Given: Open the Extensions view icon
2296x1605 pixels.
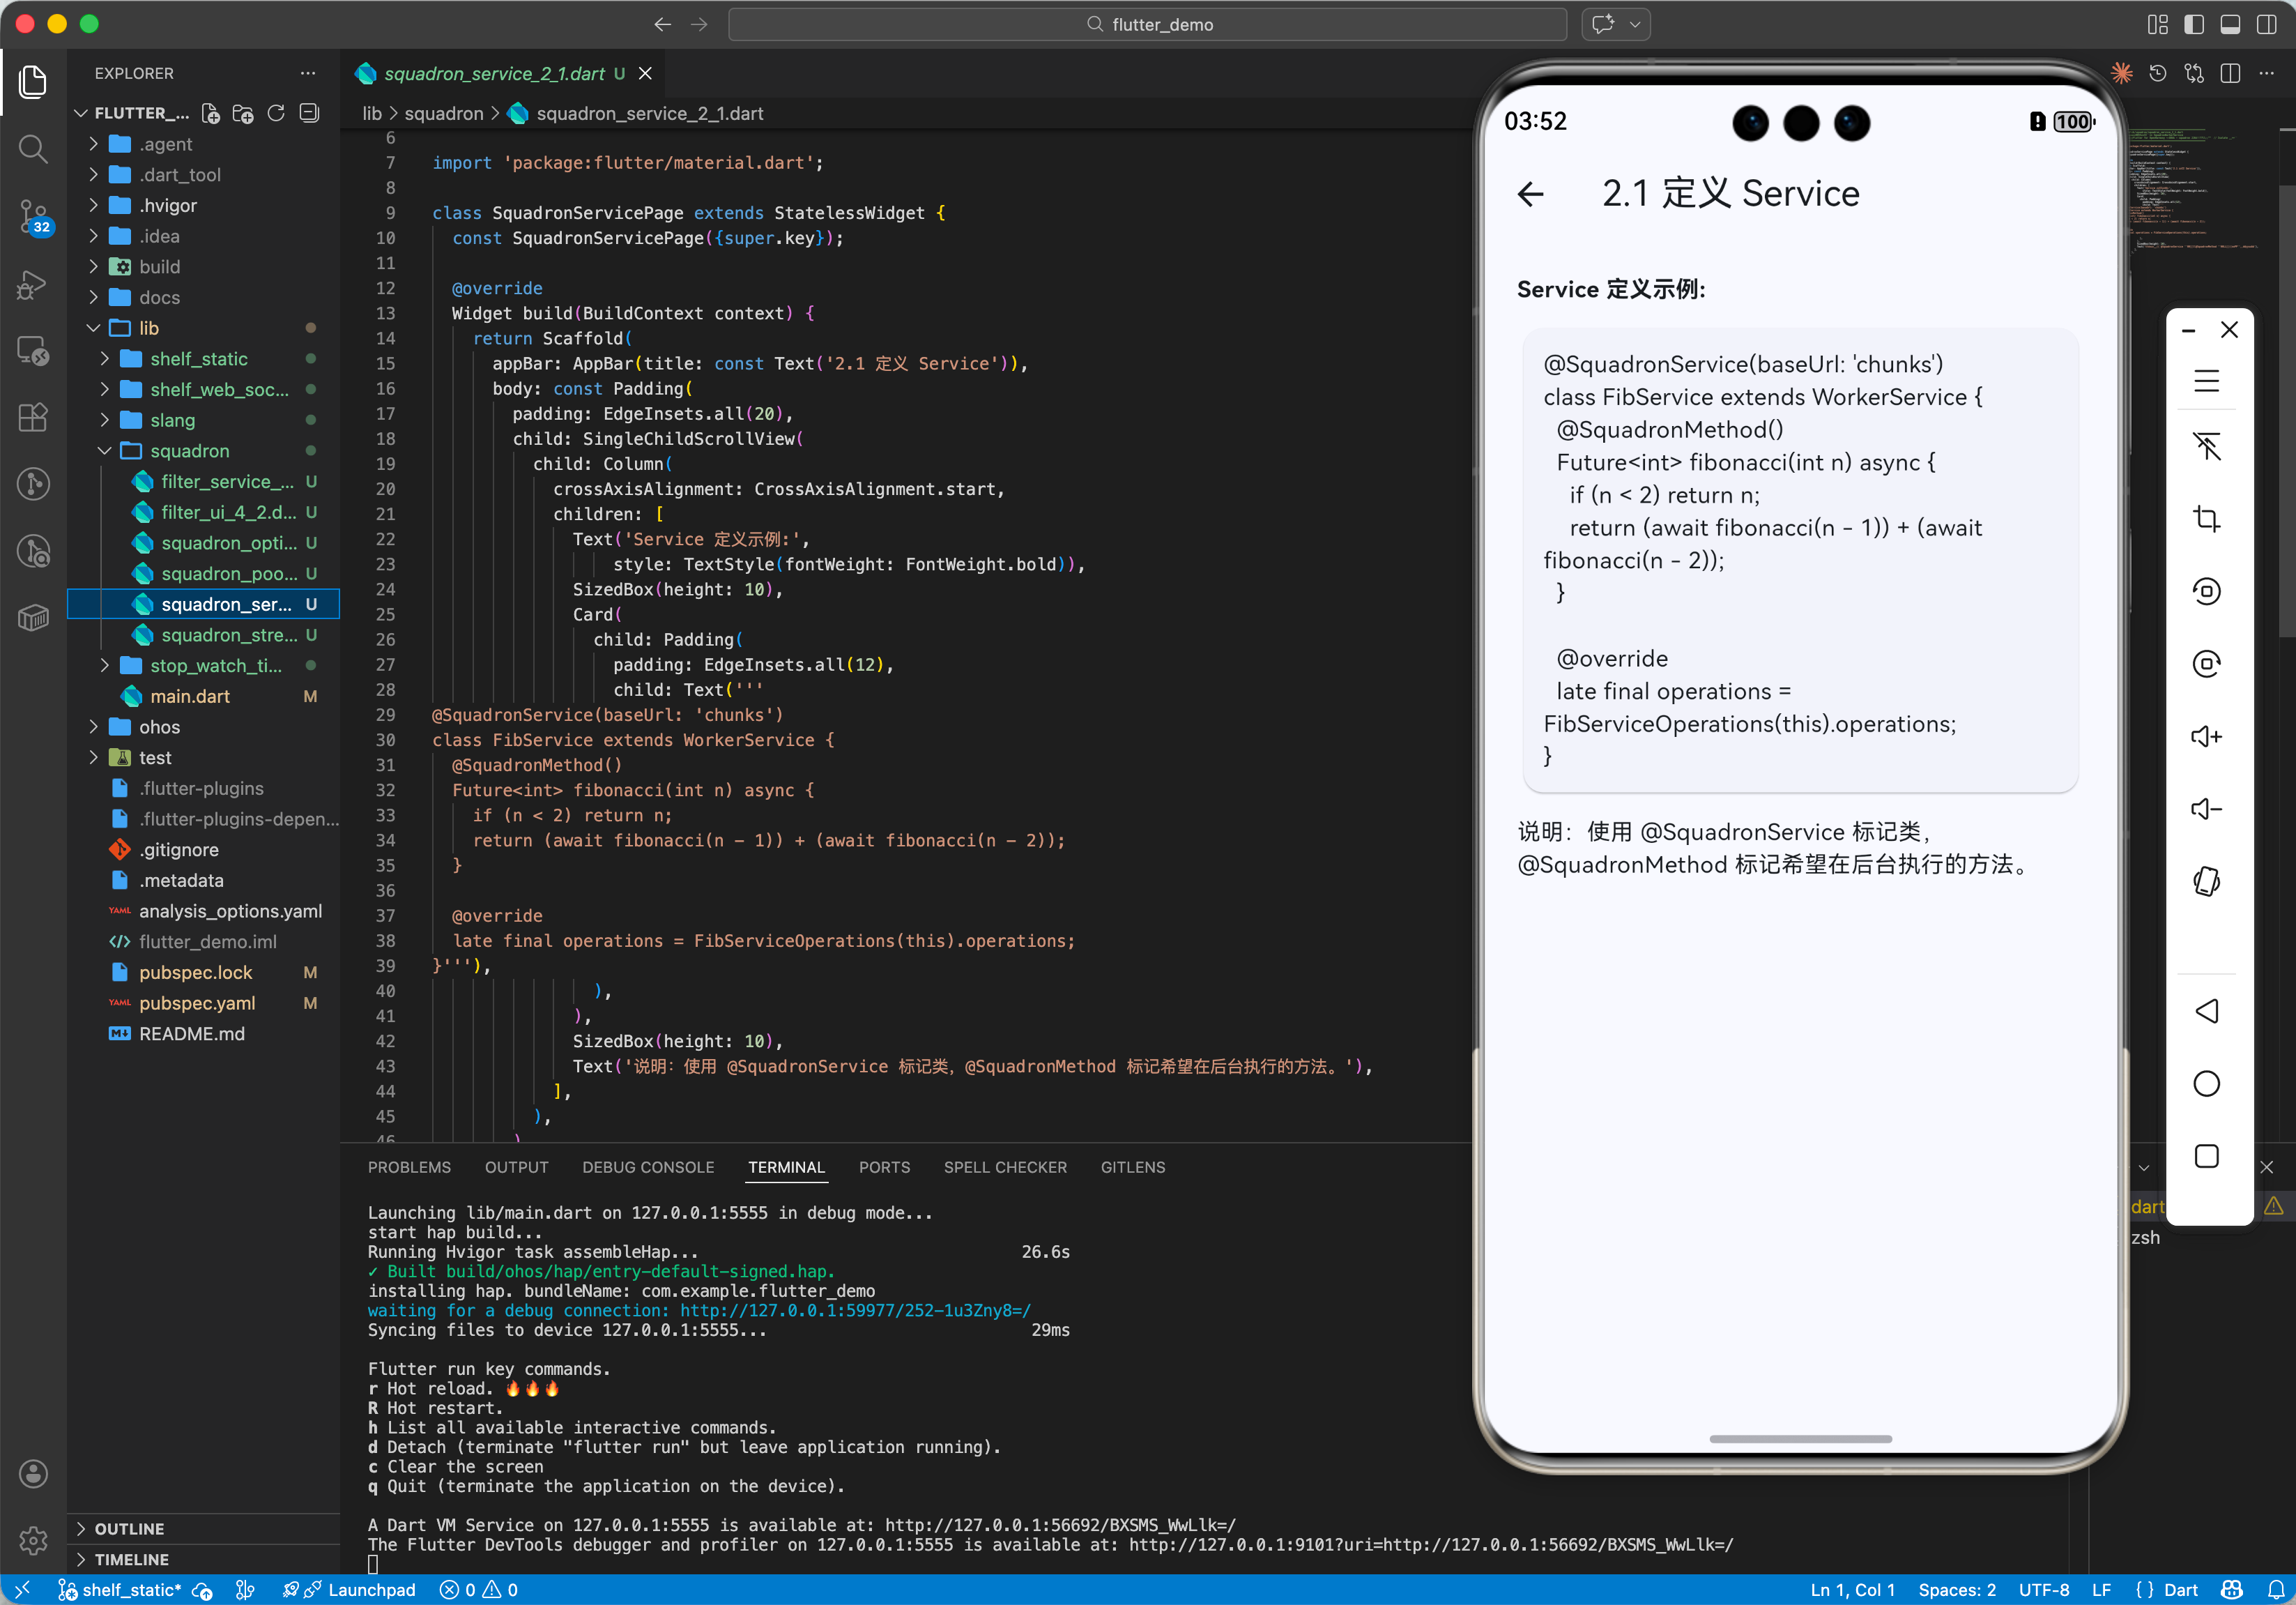Looking at the screenshot, I should [x=33, y=417].
